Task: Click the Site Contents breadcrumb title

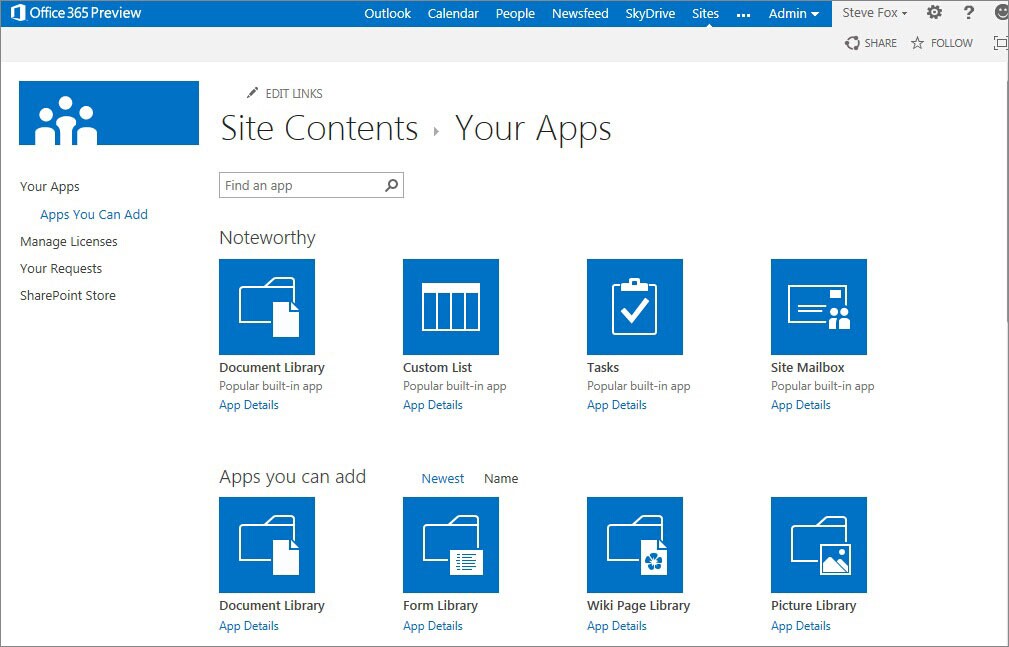Action: [x=319, y=128]
